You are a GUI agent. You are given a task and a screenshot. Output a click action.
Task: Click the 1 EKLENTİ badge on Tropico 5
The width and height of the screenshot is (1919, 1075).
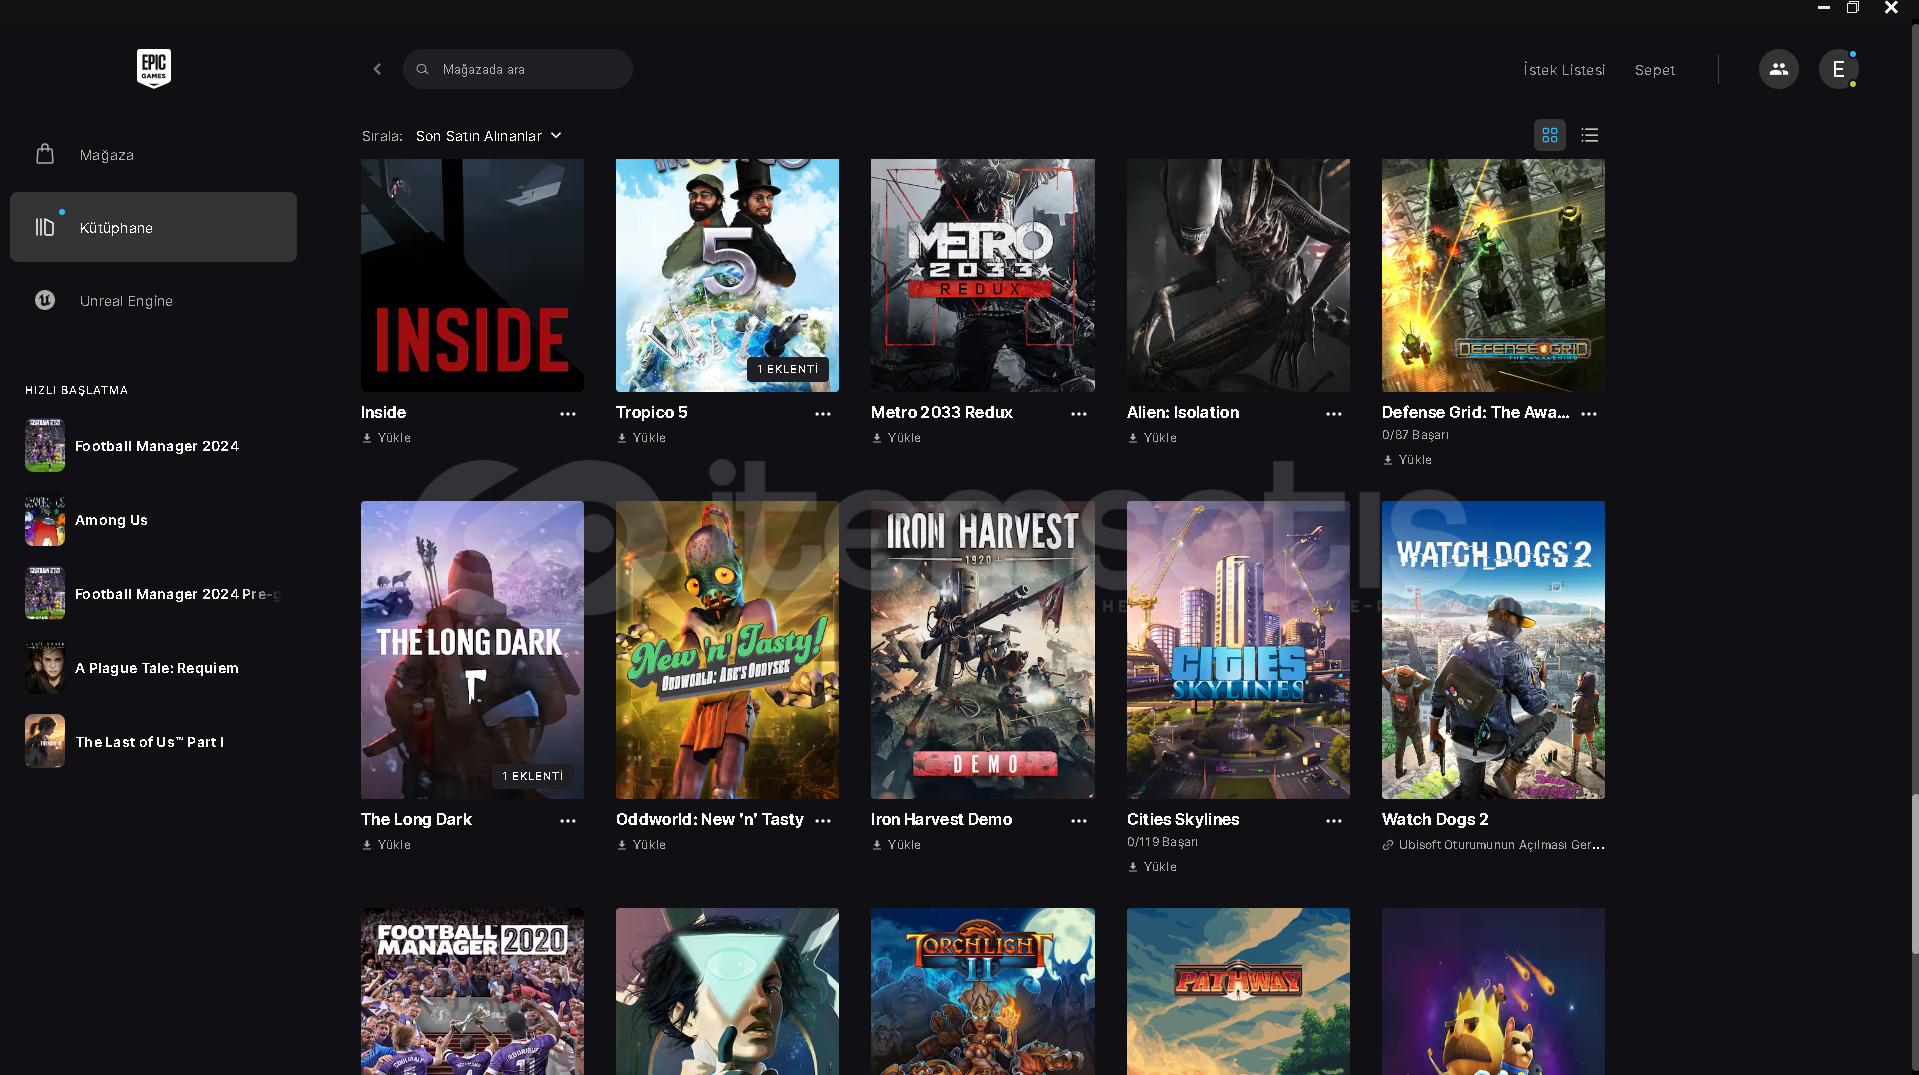(x=788, y=369)
